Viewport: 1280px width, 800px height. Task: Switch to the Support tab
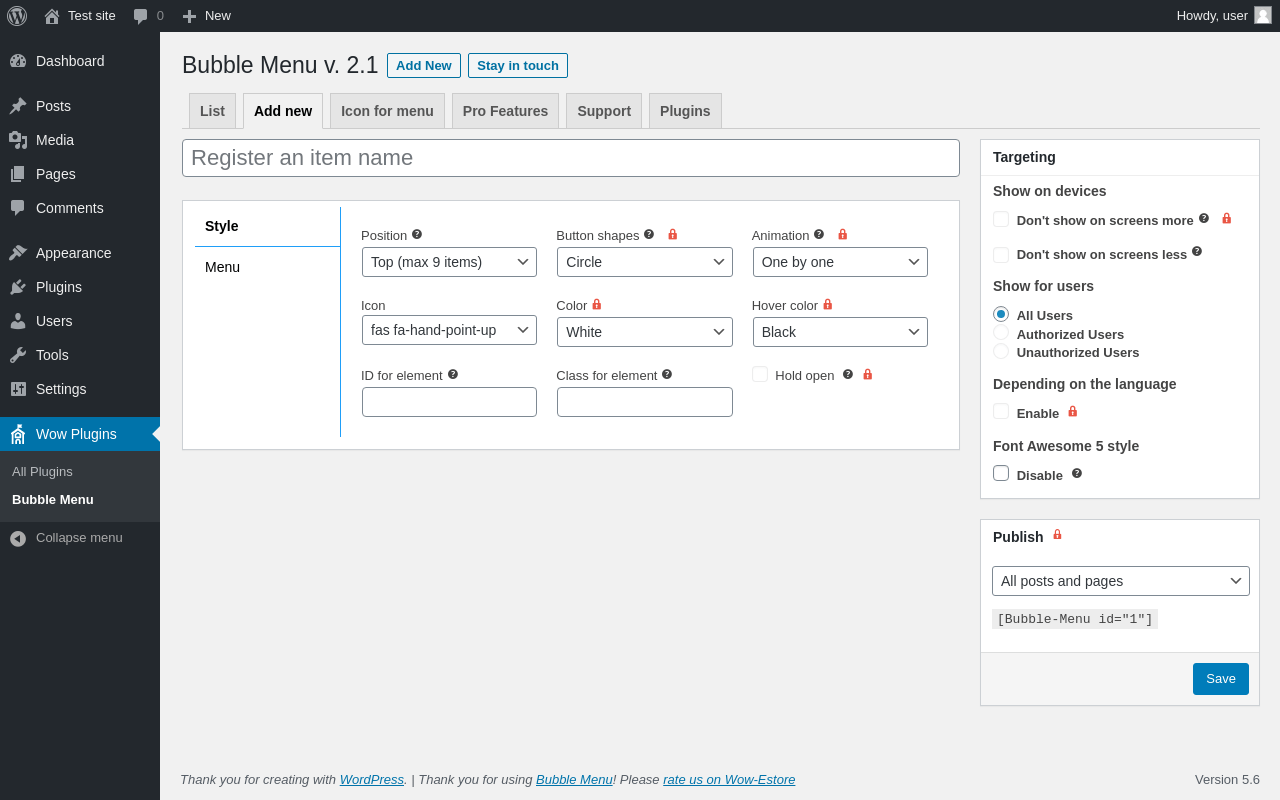coord(604,111)
